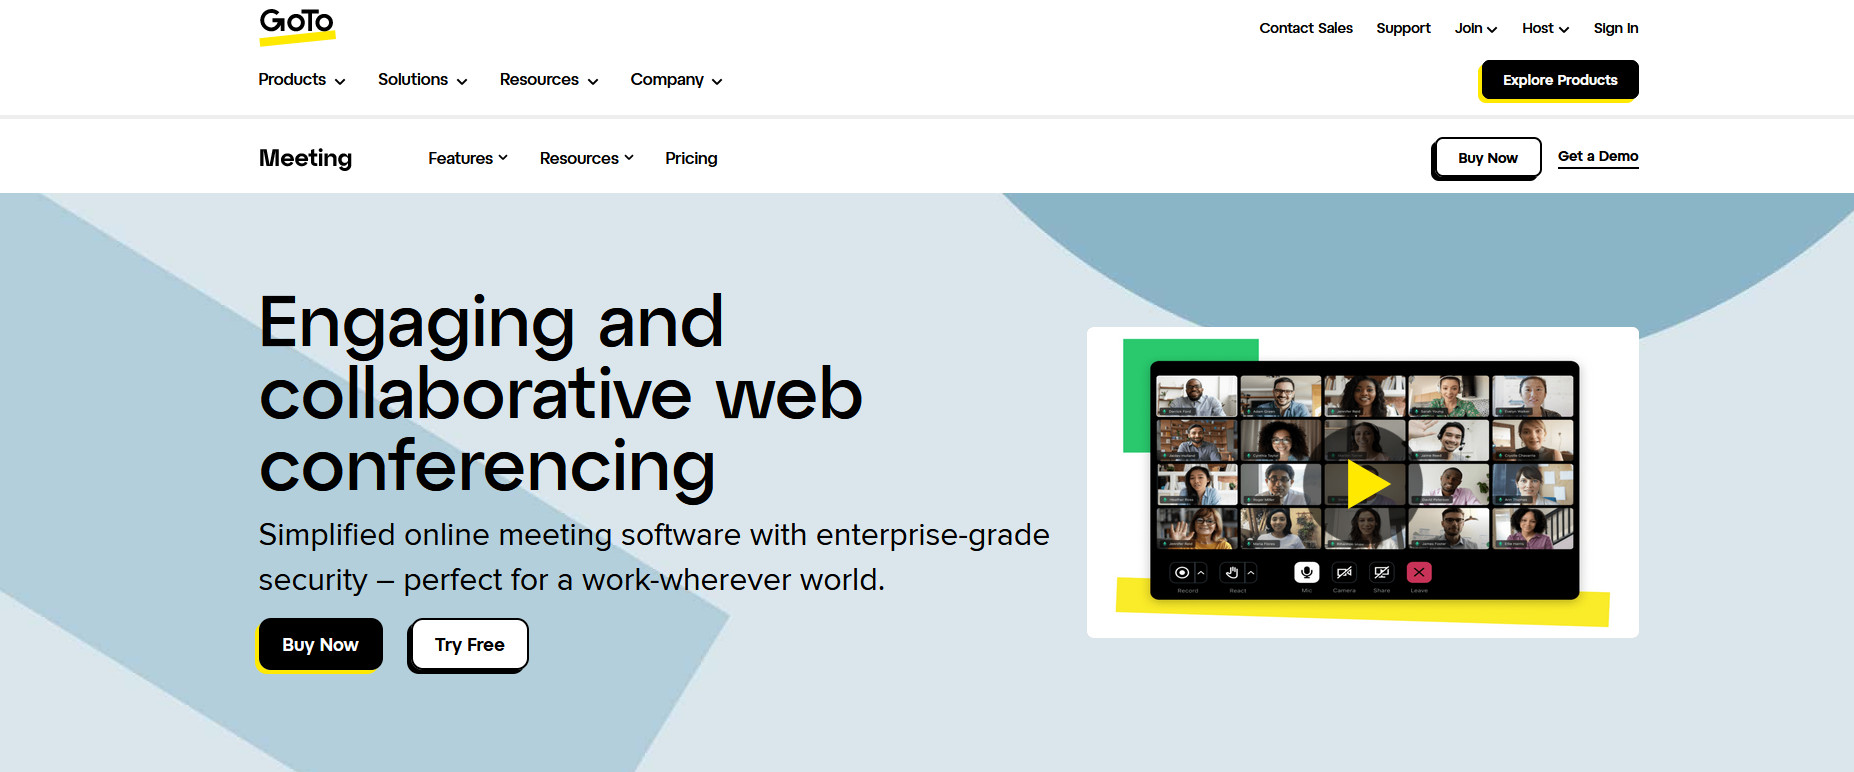Expand the Products menu
The height and width of the screenshot is (772, 1854).
(302, 80)
